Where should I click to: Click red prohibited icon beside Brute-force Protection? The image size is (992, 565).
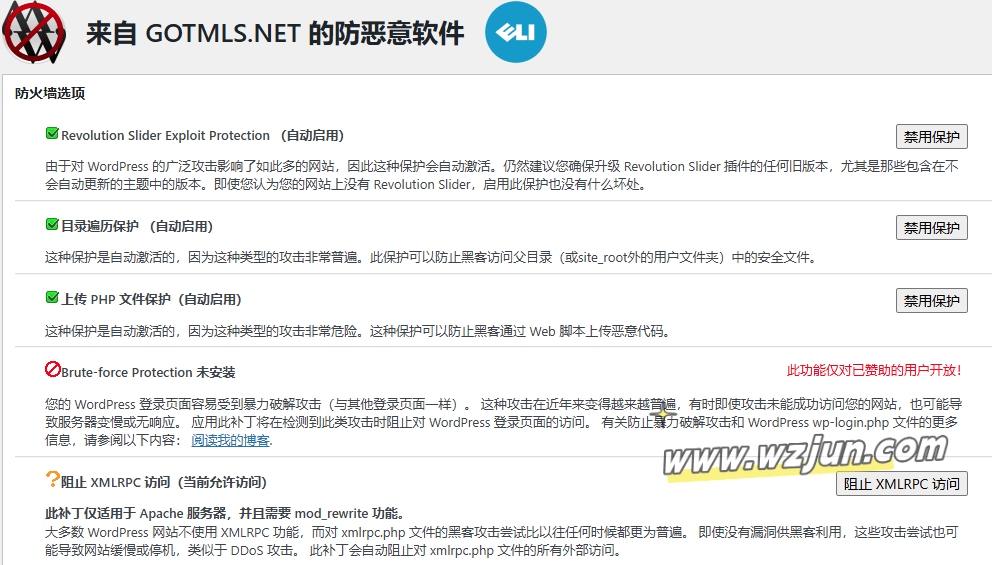point(53,369)
